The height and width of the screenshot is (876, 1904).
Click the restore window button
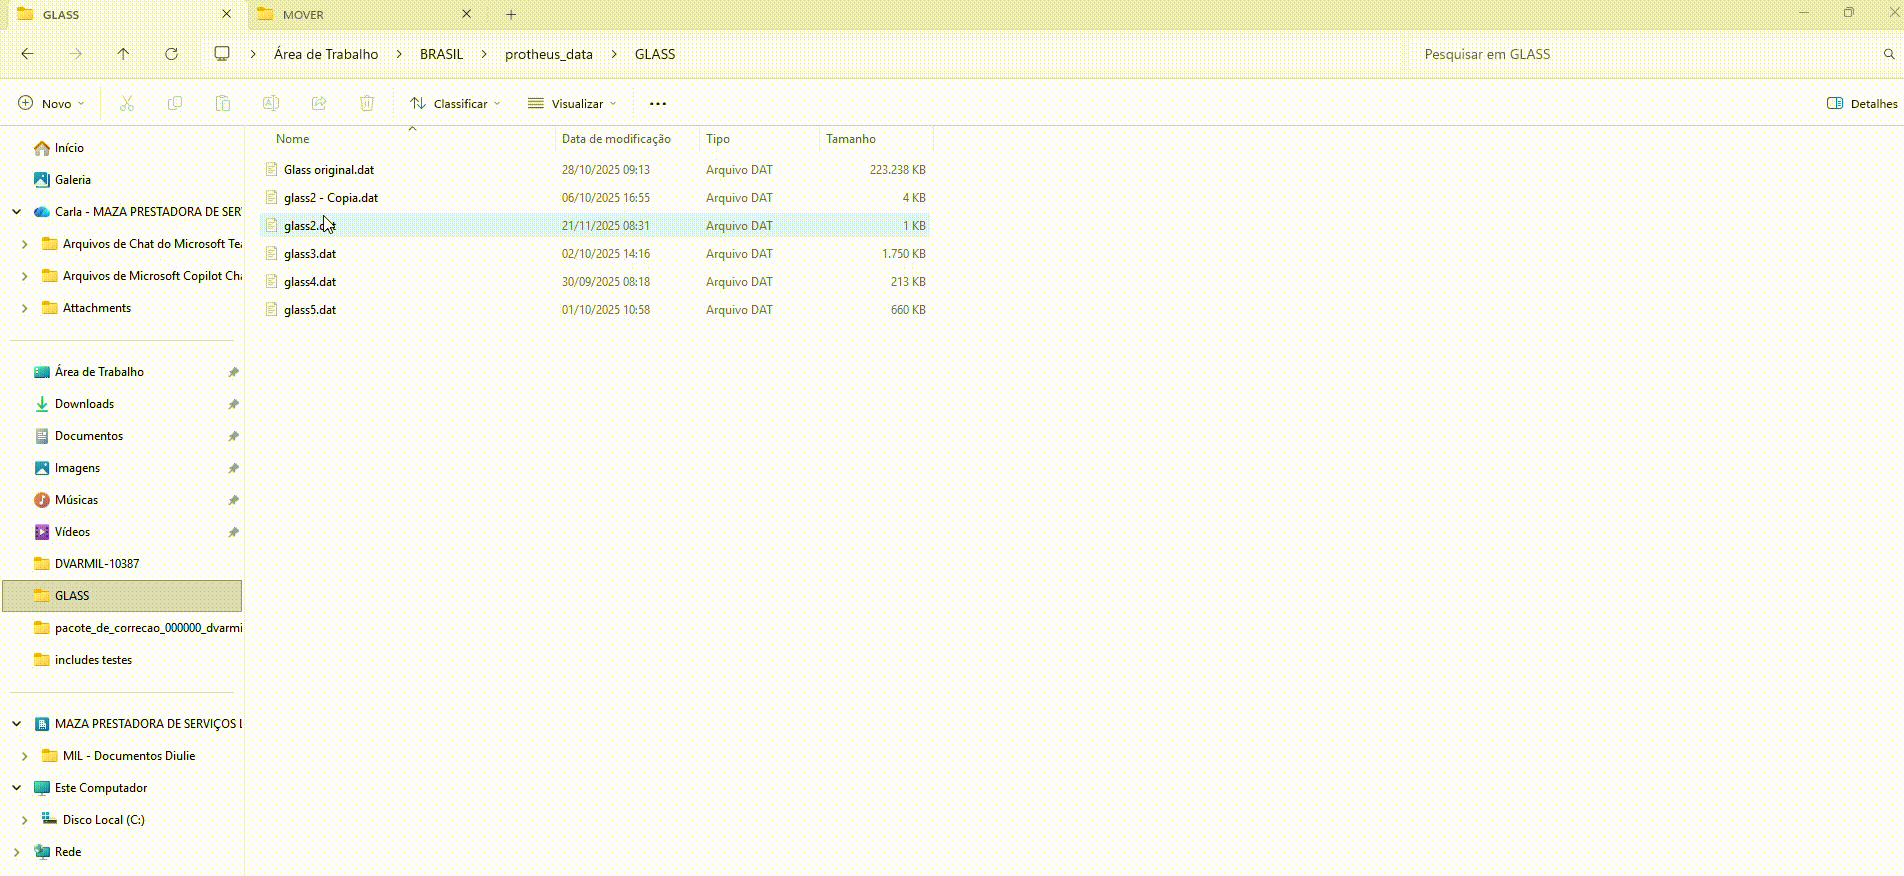1849,13
